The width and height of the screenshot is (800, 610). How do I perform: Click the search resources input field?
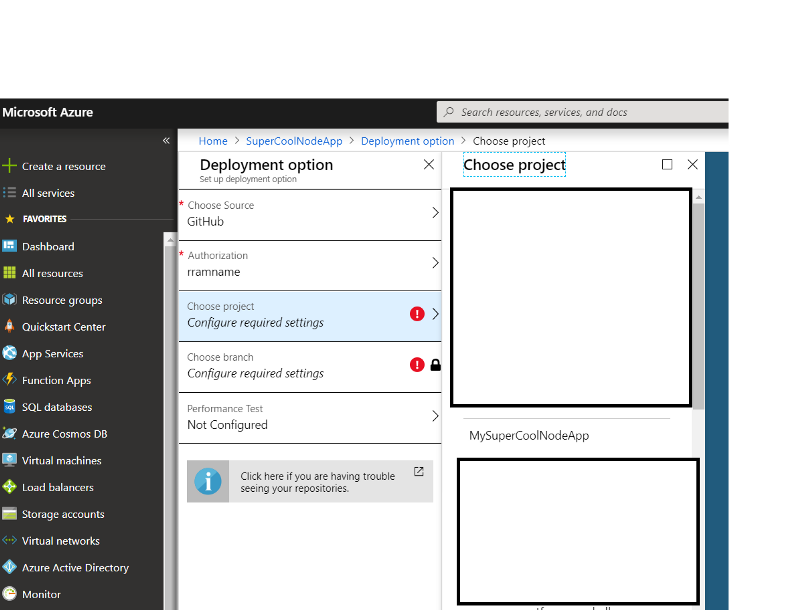point(583,112)
